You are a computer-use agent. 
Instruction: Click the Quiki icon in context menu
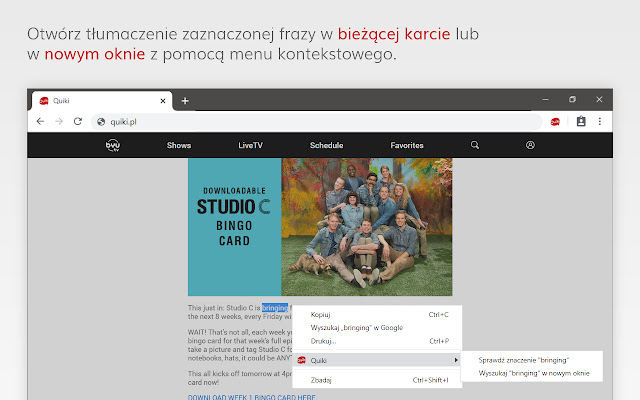[x=302, y=360]
